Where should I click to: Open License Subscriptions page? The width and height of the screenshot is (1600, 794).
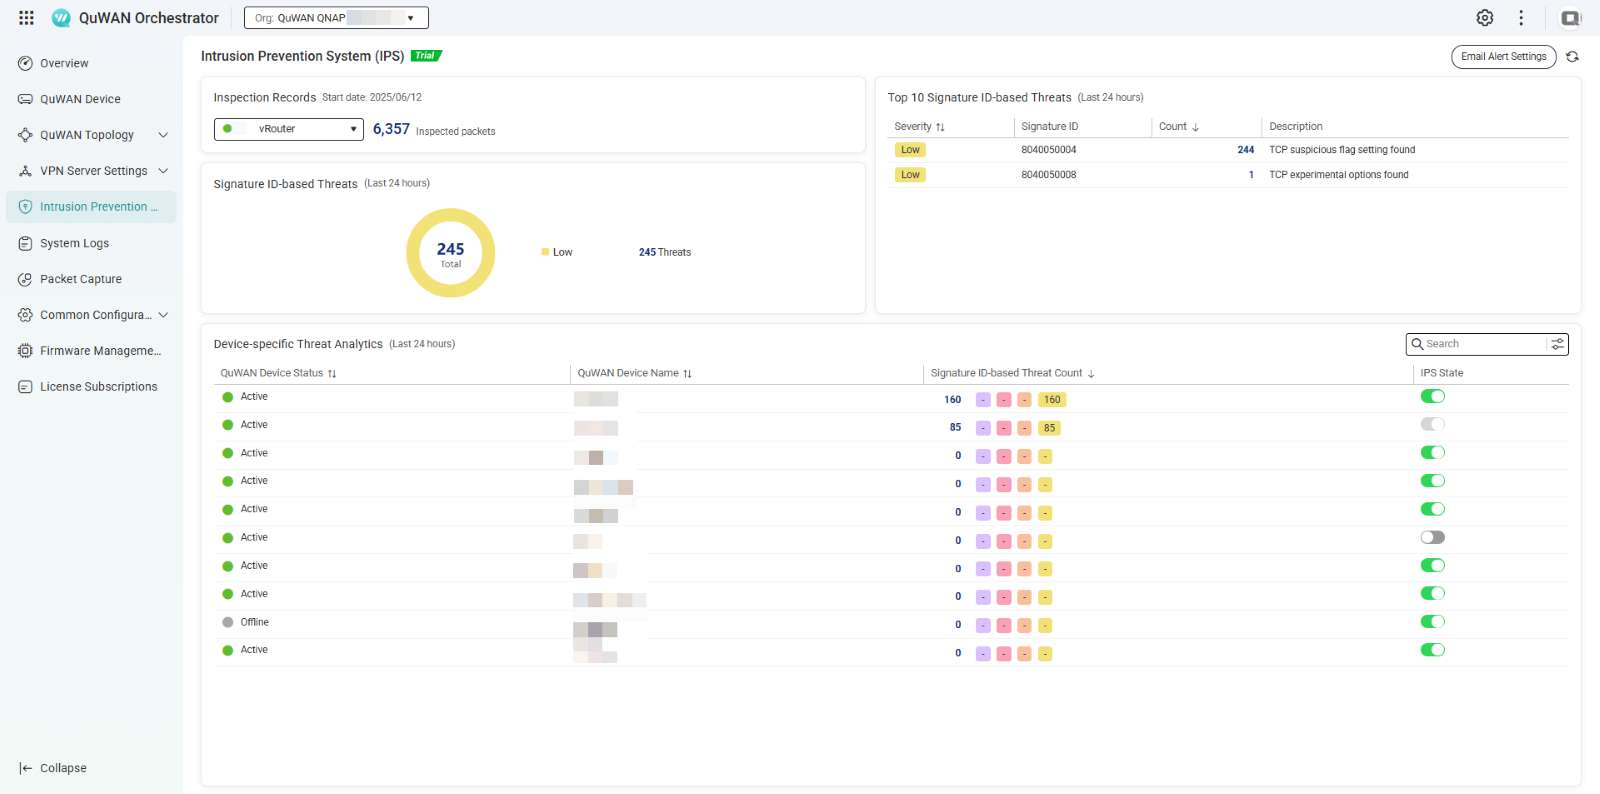(99, 387)
